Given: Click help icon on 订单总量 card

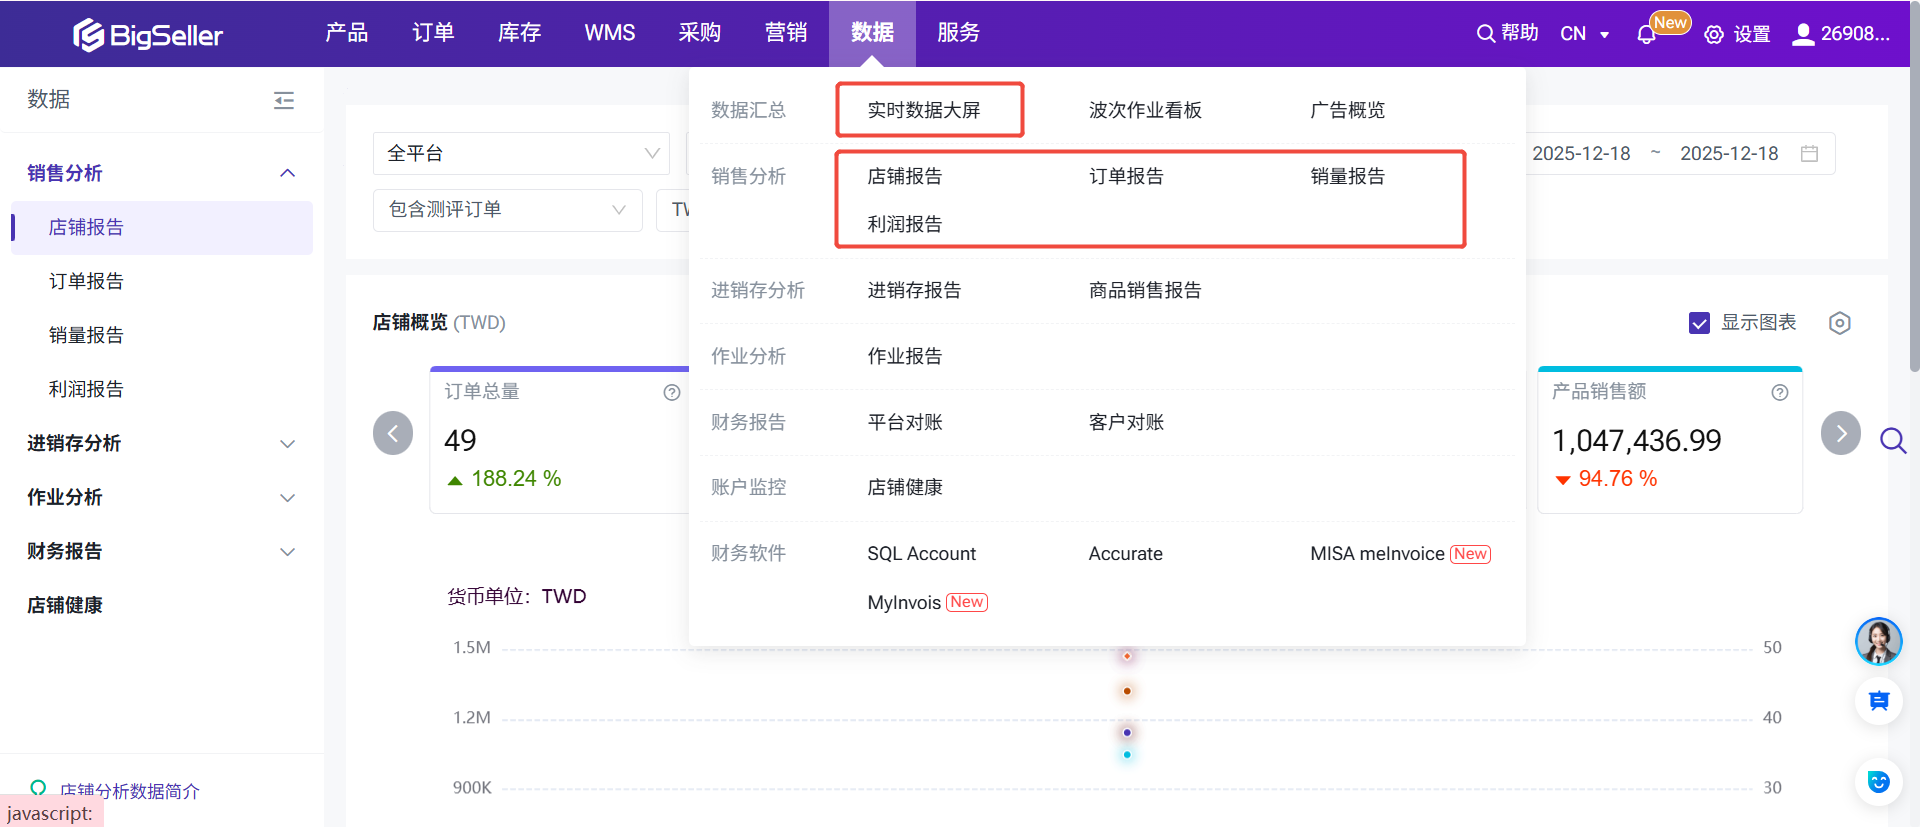Looking at the screenshot, I should click(672, 393).
